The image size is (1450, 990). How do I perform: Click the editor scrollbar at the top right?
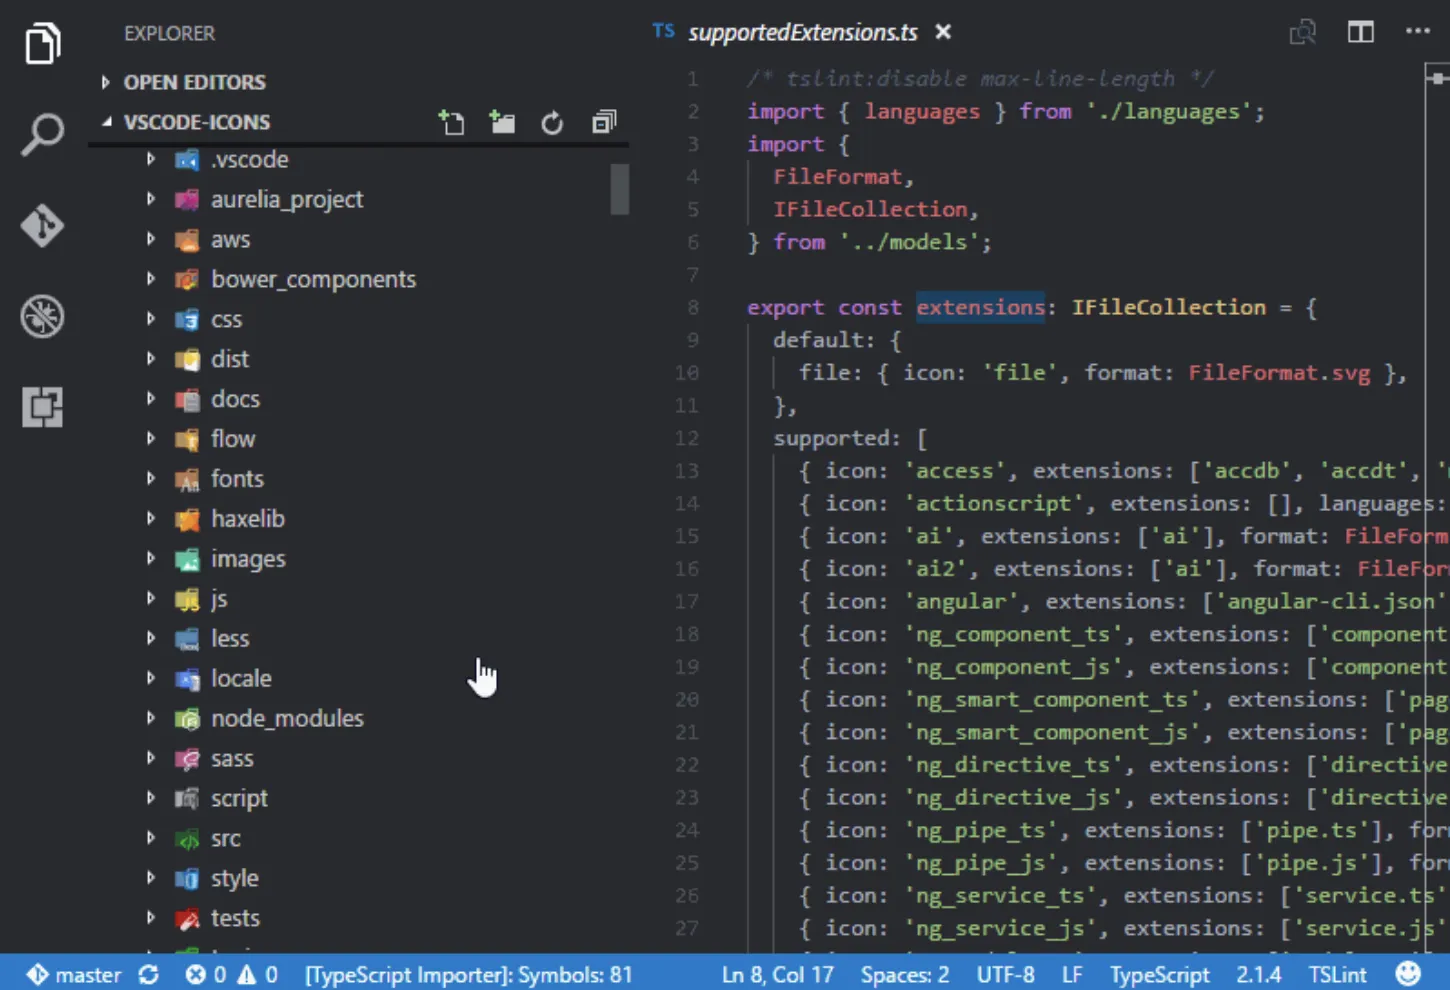click(1438, 78)
